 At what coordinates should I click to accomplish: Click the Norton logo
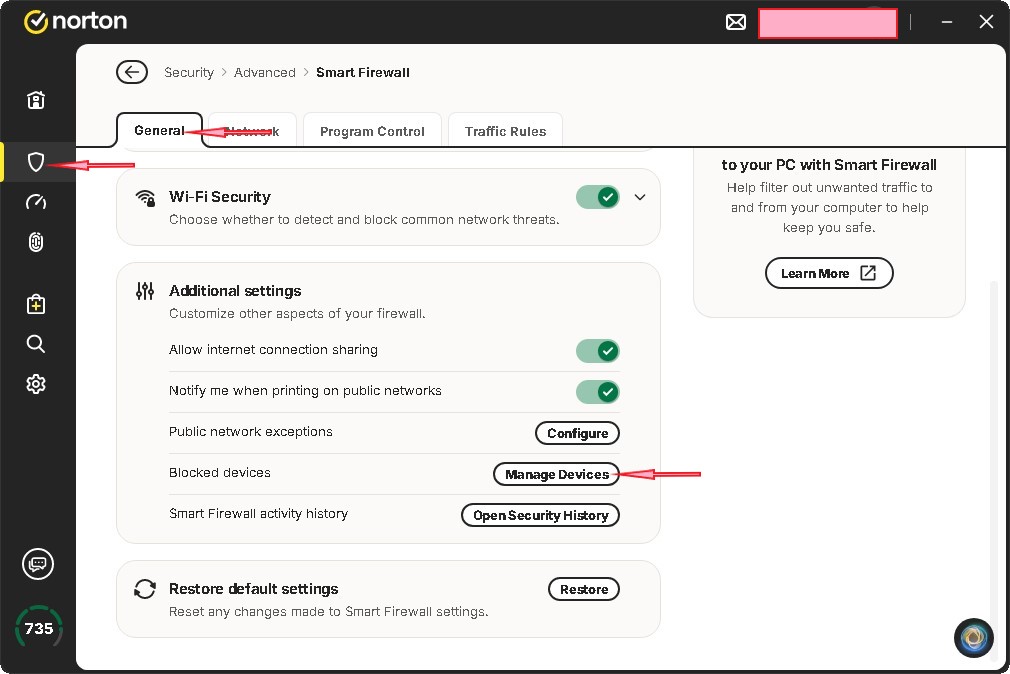pyautogui.click(x=75, y=21)
